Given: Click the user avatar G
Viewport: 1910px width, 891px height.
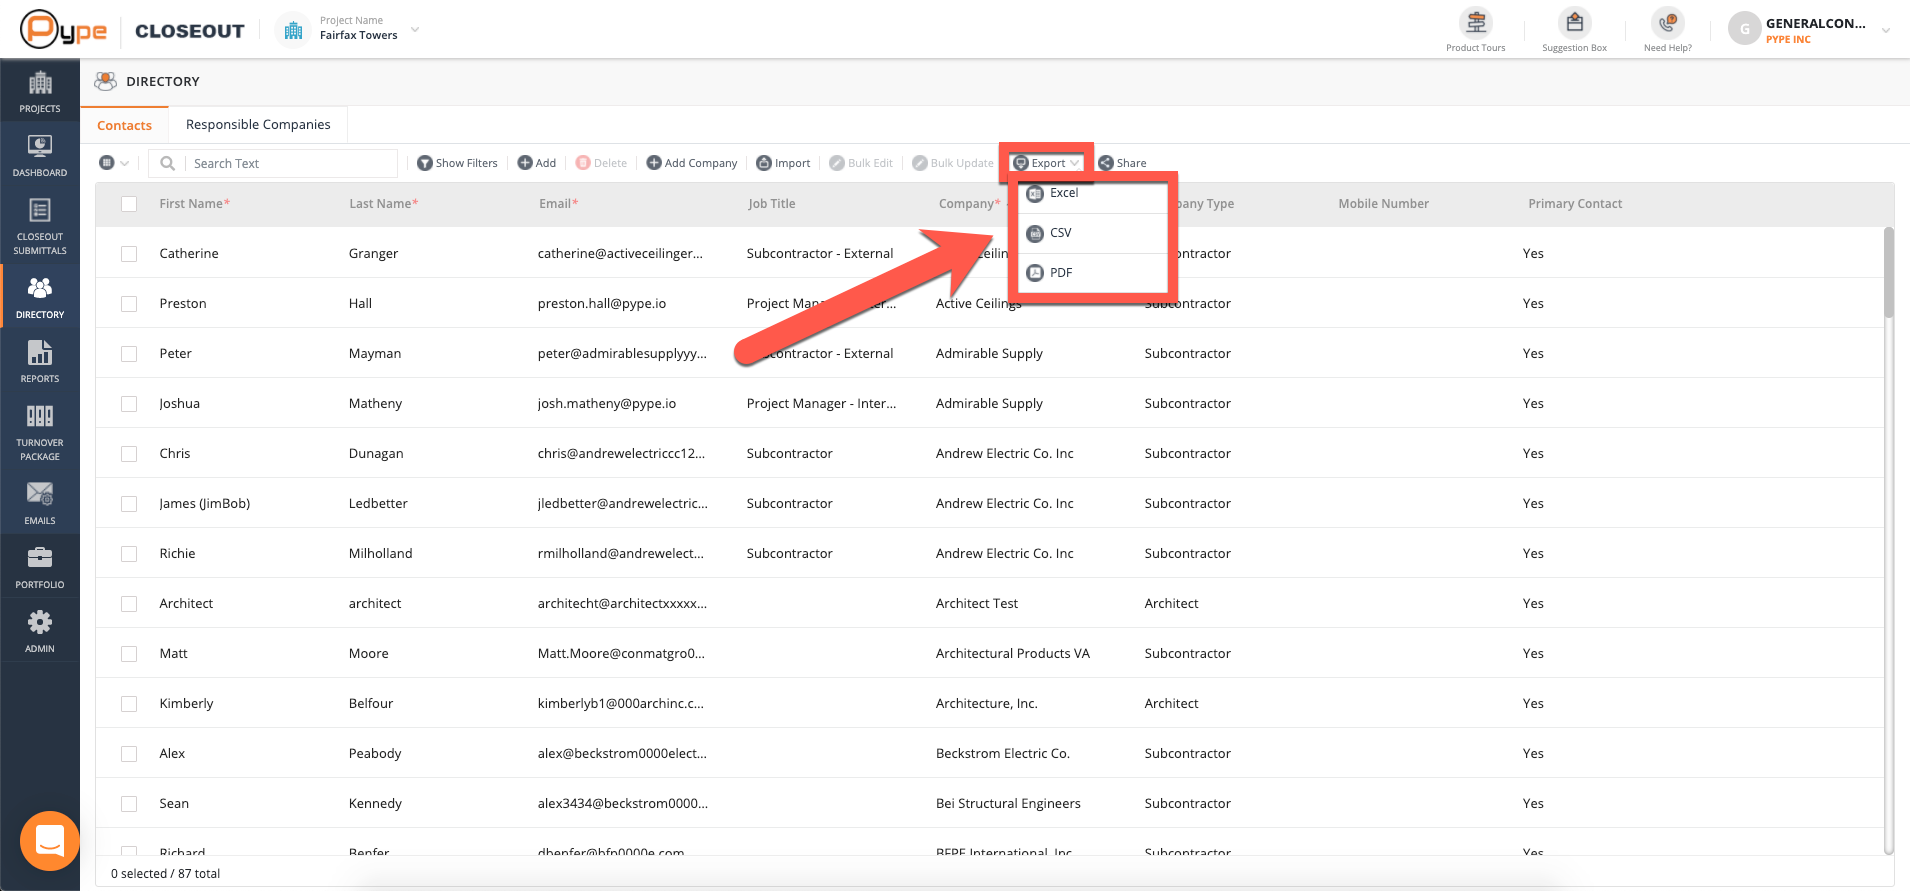Looking at the screenshot, I should pos(1745,29).
